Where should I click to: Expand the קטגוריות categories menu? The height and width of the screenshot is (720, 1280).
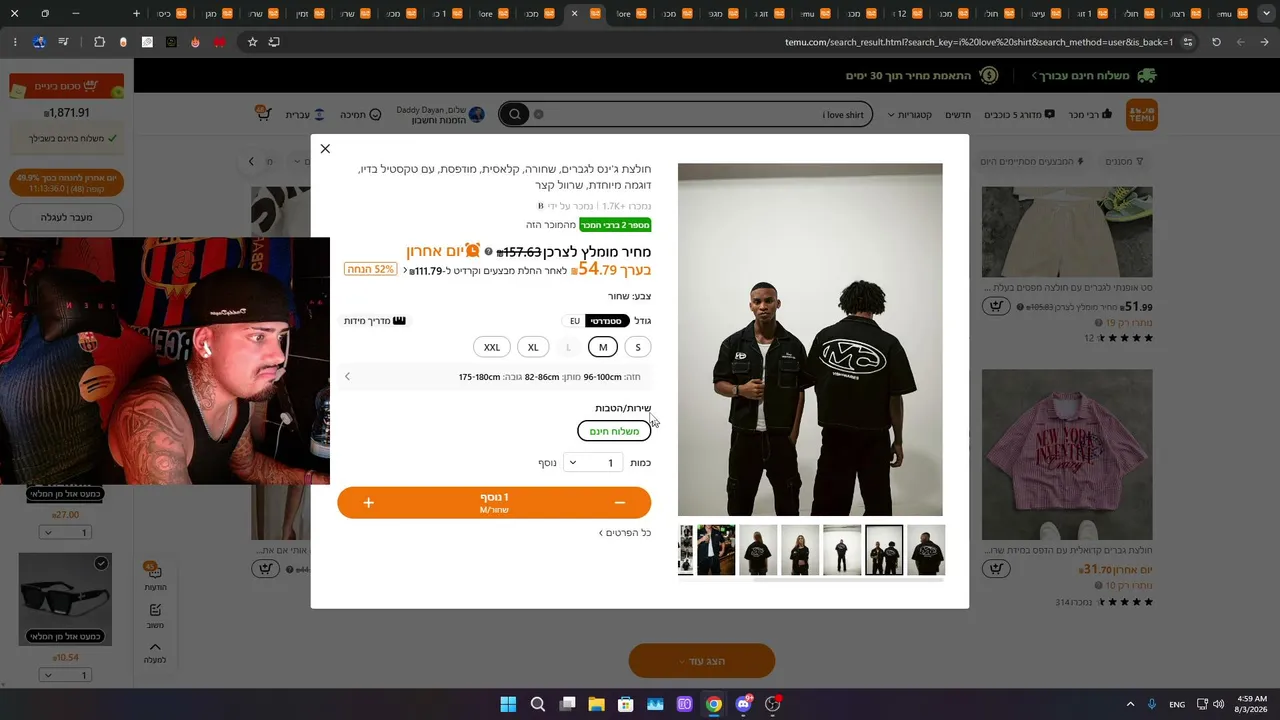910,115
